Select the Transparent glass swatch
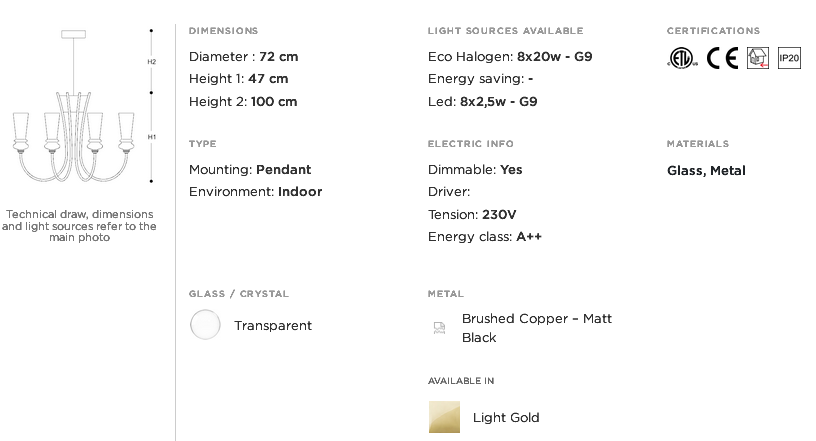The image size is (816, 441). click(205, 324)
